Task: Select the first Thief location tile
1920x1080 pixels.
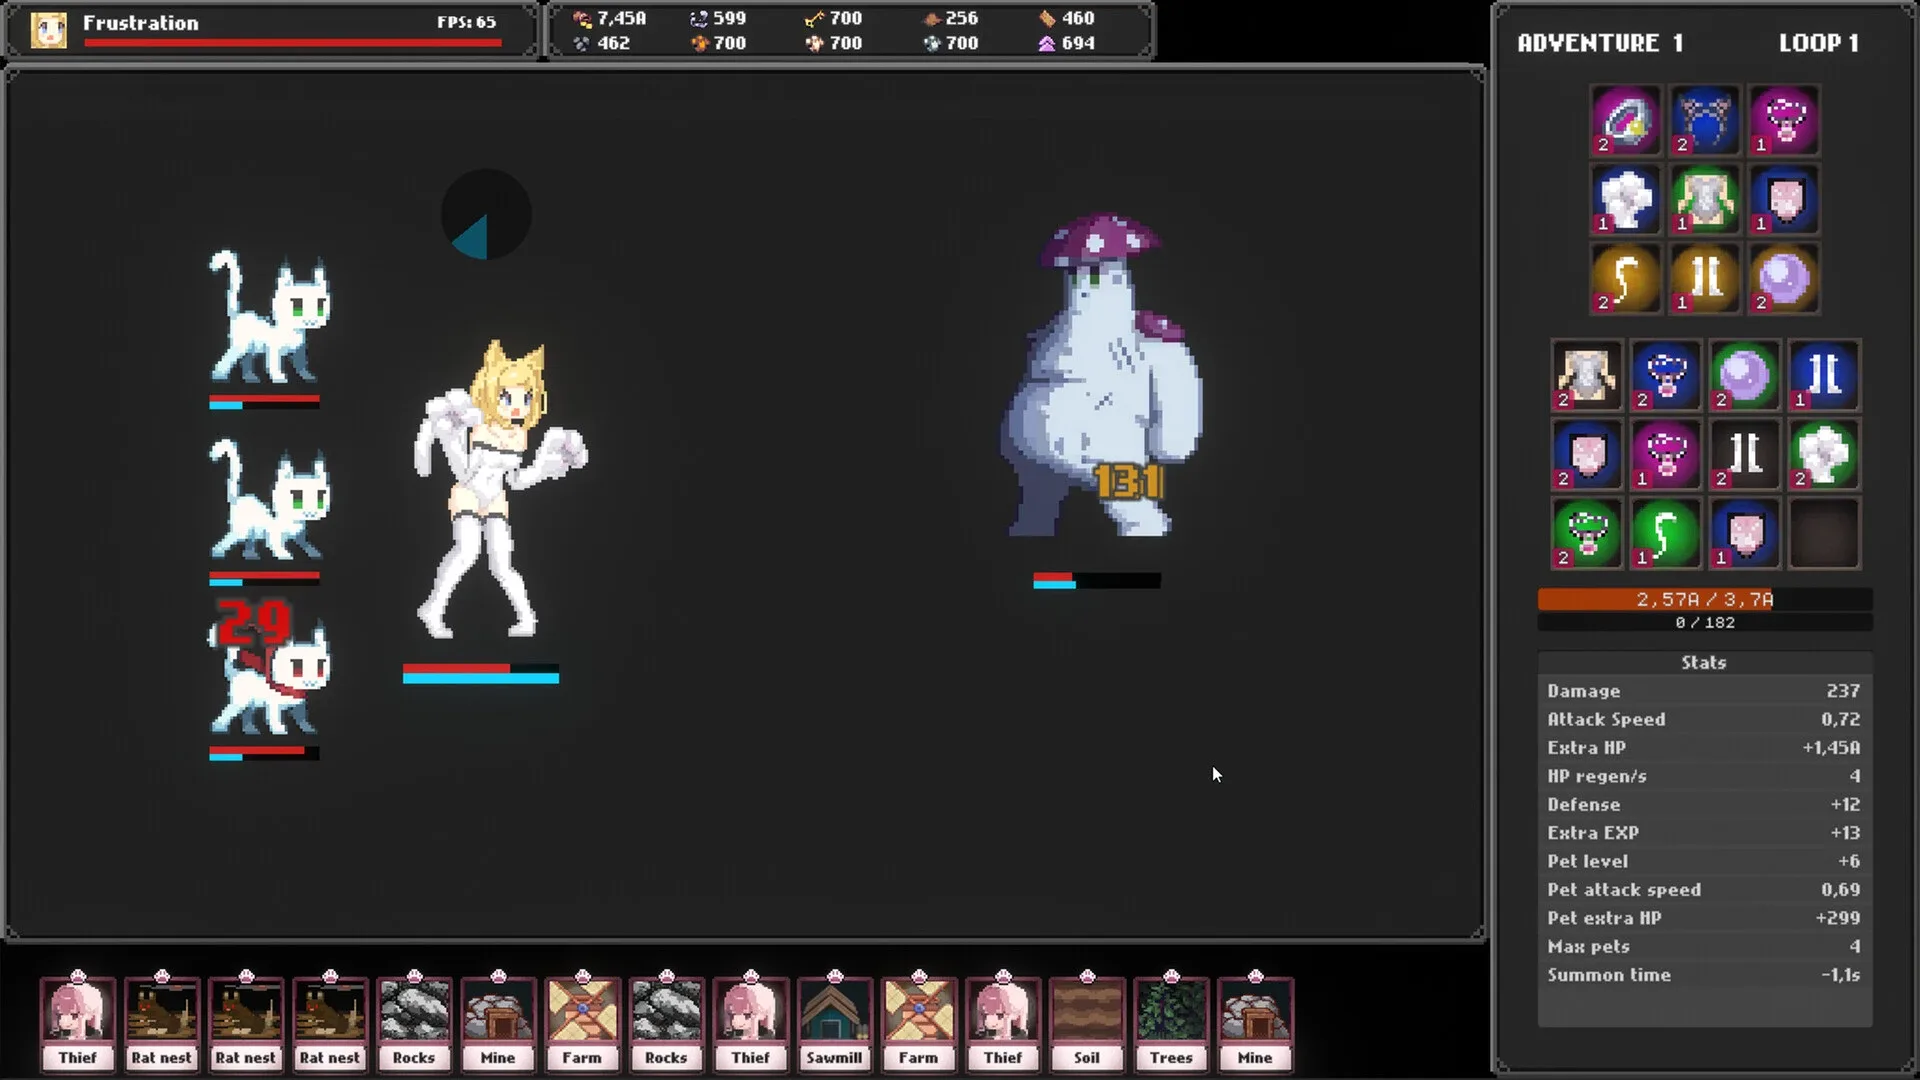Action: 78,1022
